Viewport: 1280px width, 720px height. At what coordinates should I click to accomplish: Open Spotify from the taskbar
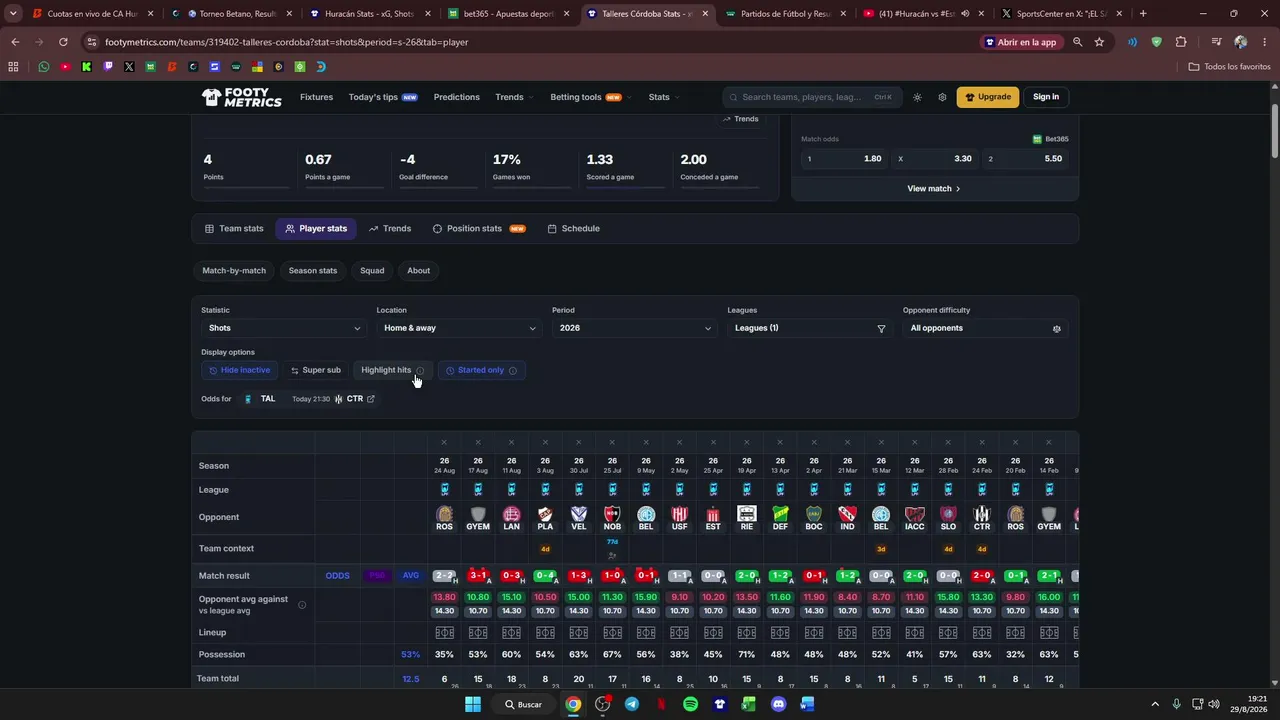690,704
